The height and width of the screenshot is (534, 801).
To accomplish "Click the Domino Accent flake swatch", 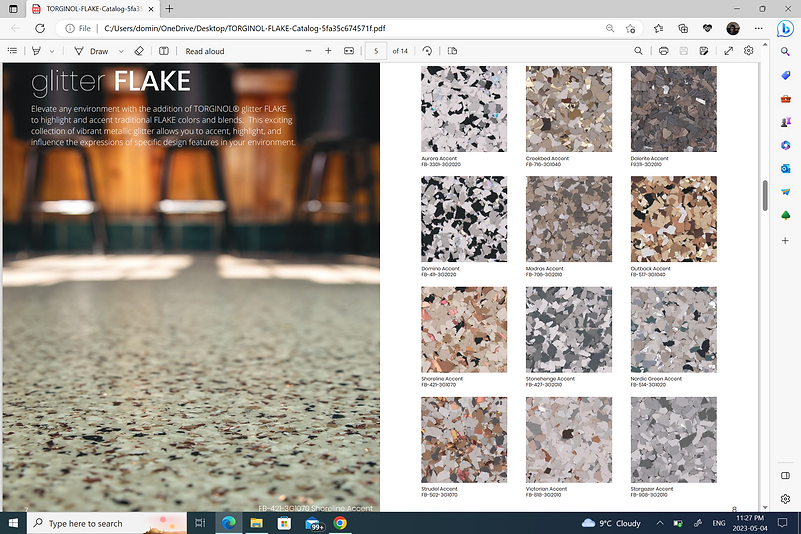I will click(x=464, y=219).
